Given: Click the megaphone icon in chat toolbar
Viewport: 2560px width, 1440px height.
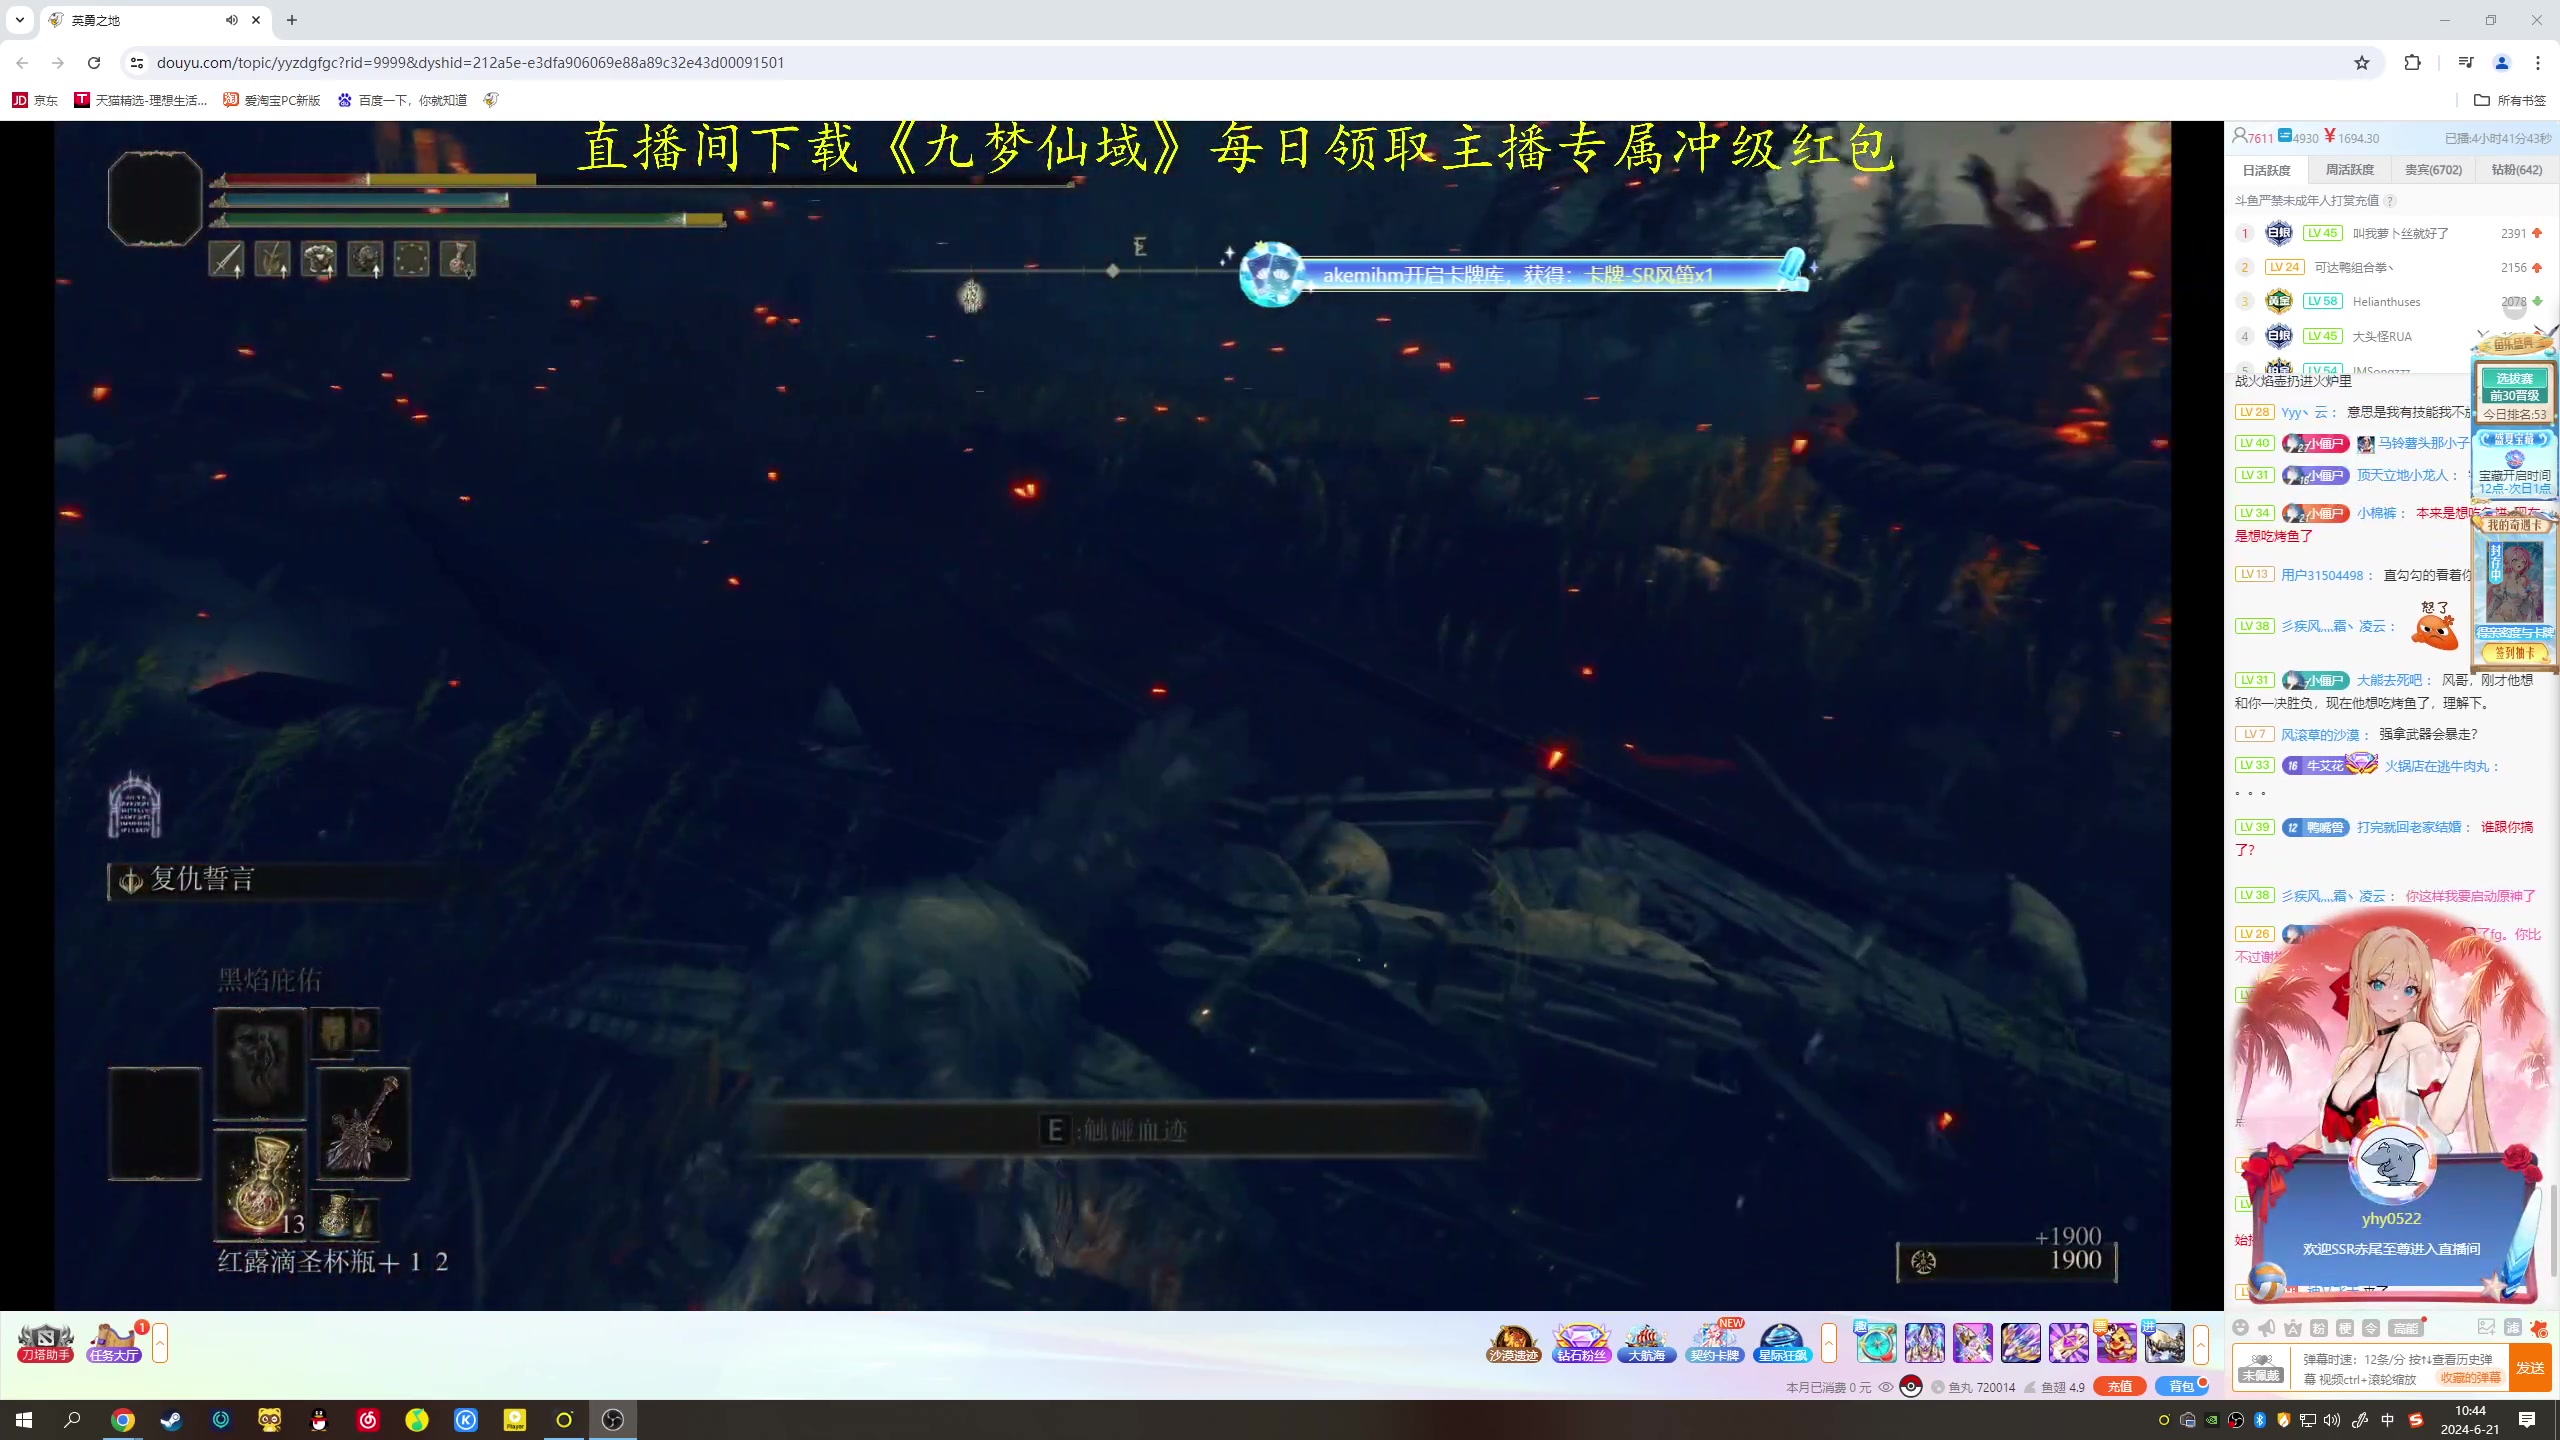Looking at the screenshot, I should (2267, 1328).
